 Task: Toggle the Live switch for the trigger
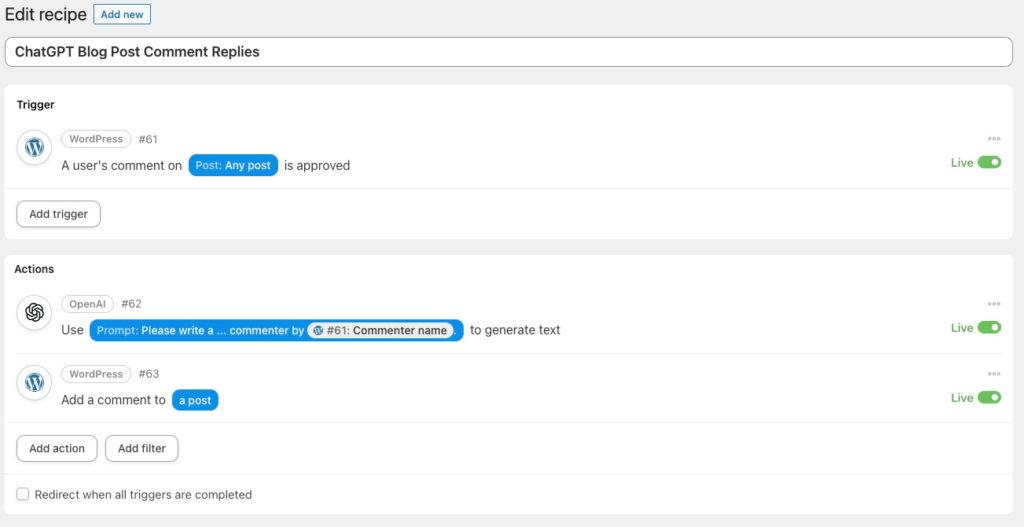click(x=989, y=163)
